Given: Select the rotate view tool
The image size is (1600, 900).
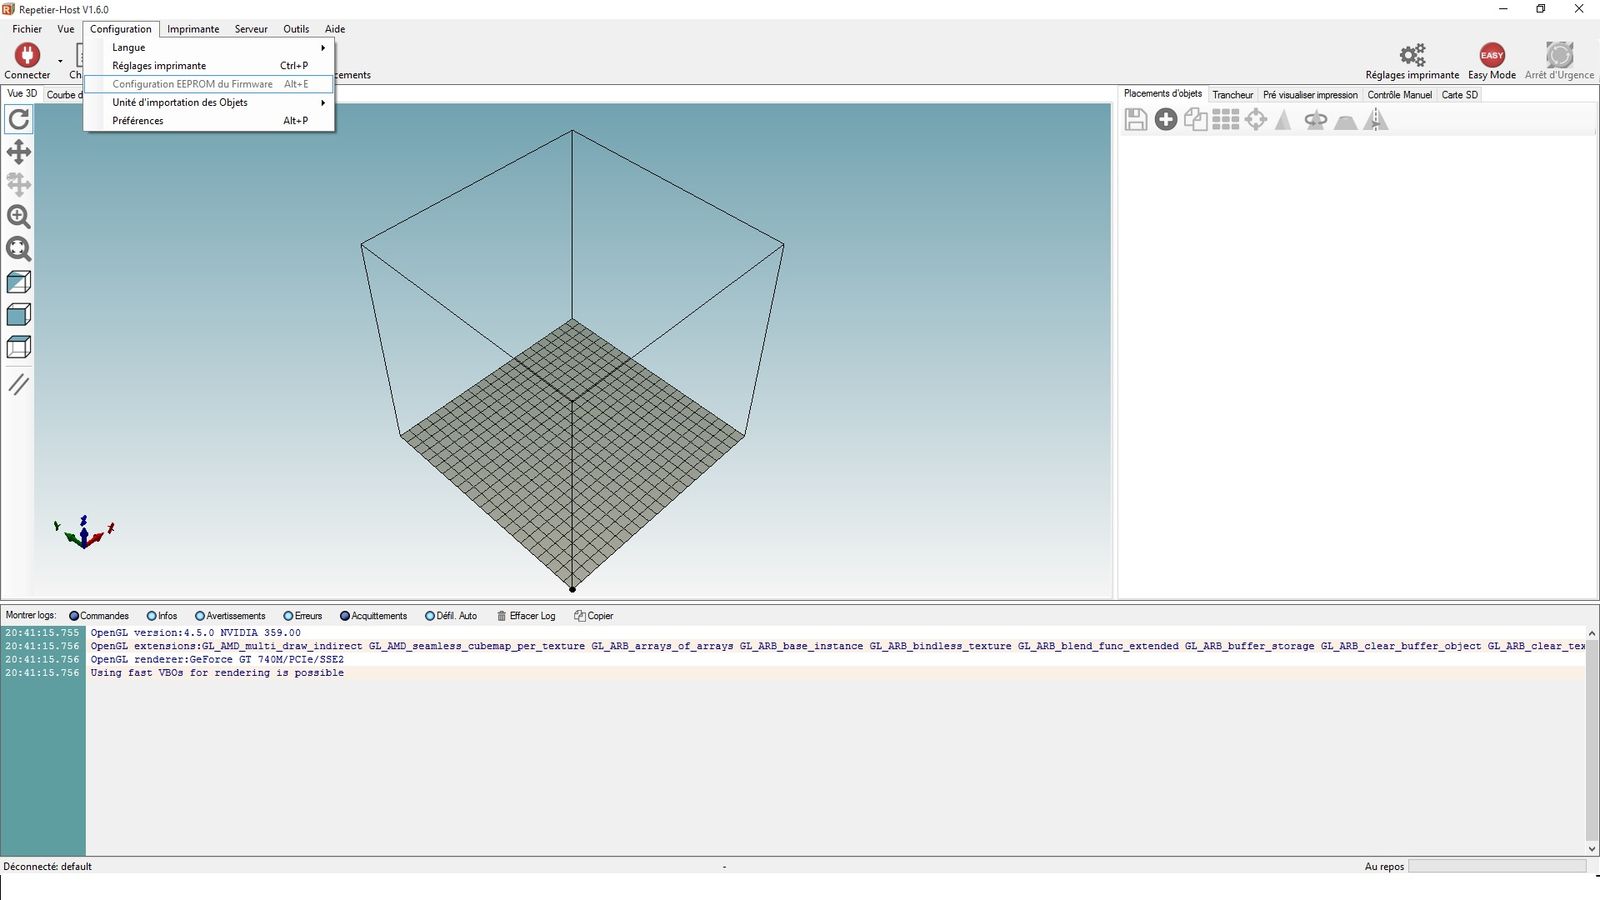Looking at the screenshot, I should point(19,120).
